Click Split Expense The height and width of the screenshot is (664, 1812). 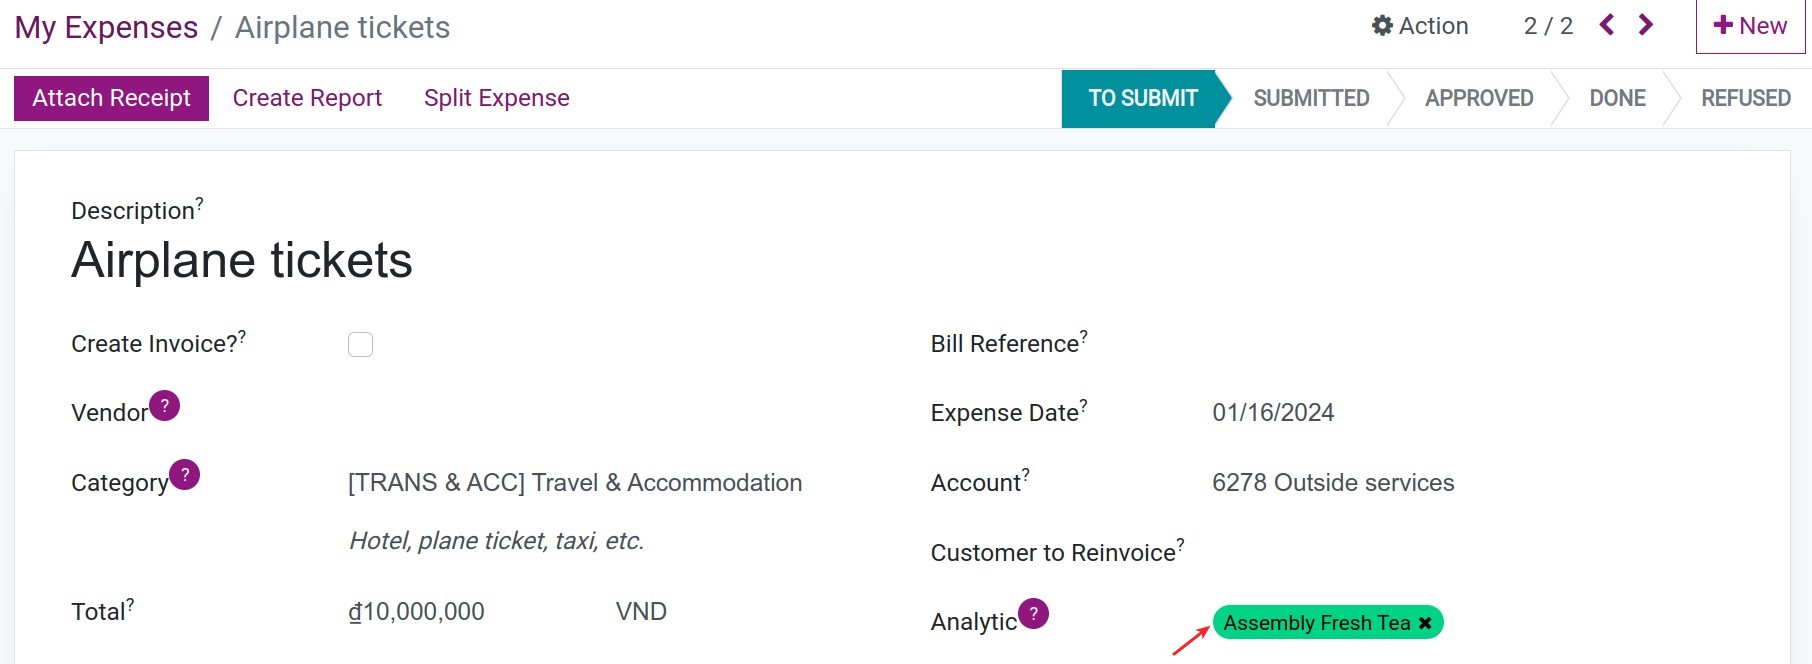(x=497, y=97)
